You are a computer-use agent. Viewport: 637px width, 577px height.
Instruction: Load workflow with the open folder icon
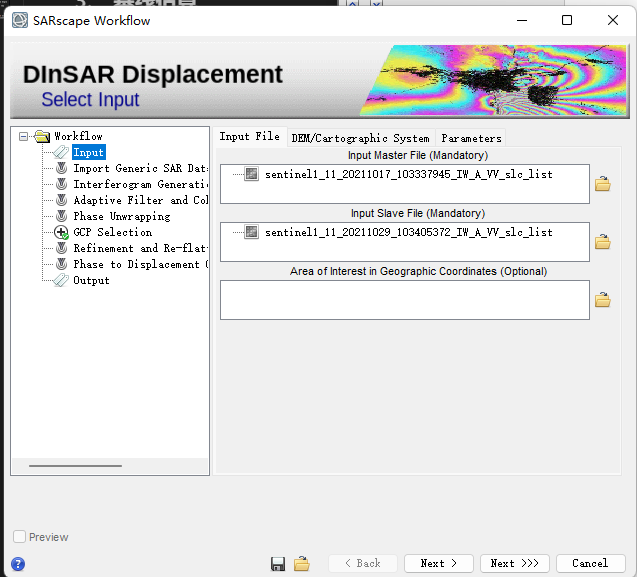[302, 564]
